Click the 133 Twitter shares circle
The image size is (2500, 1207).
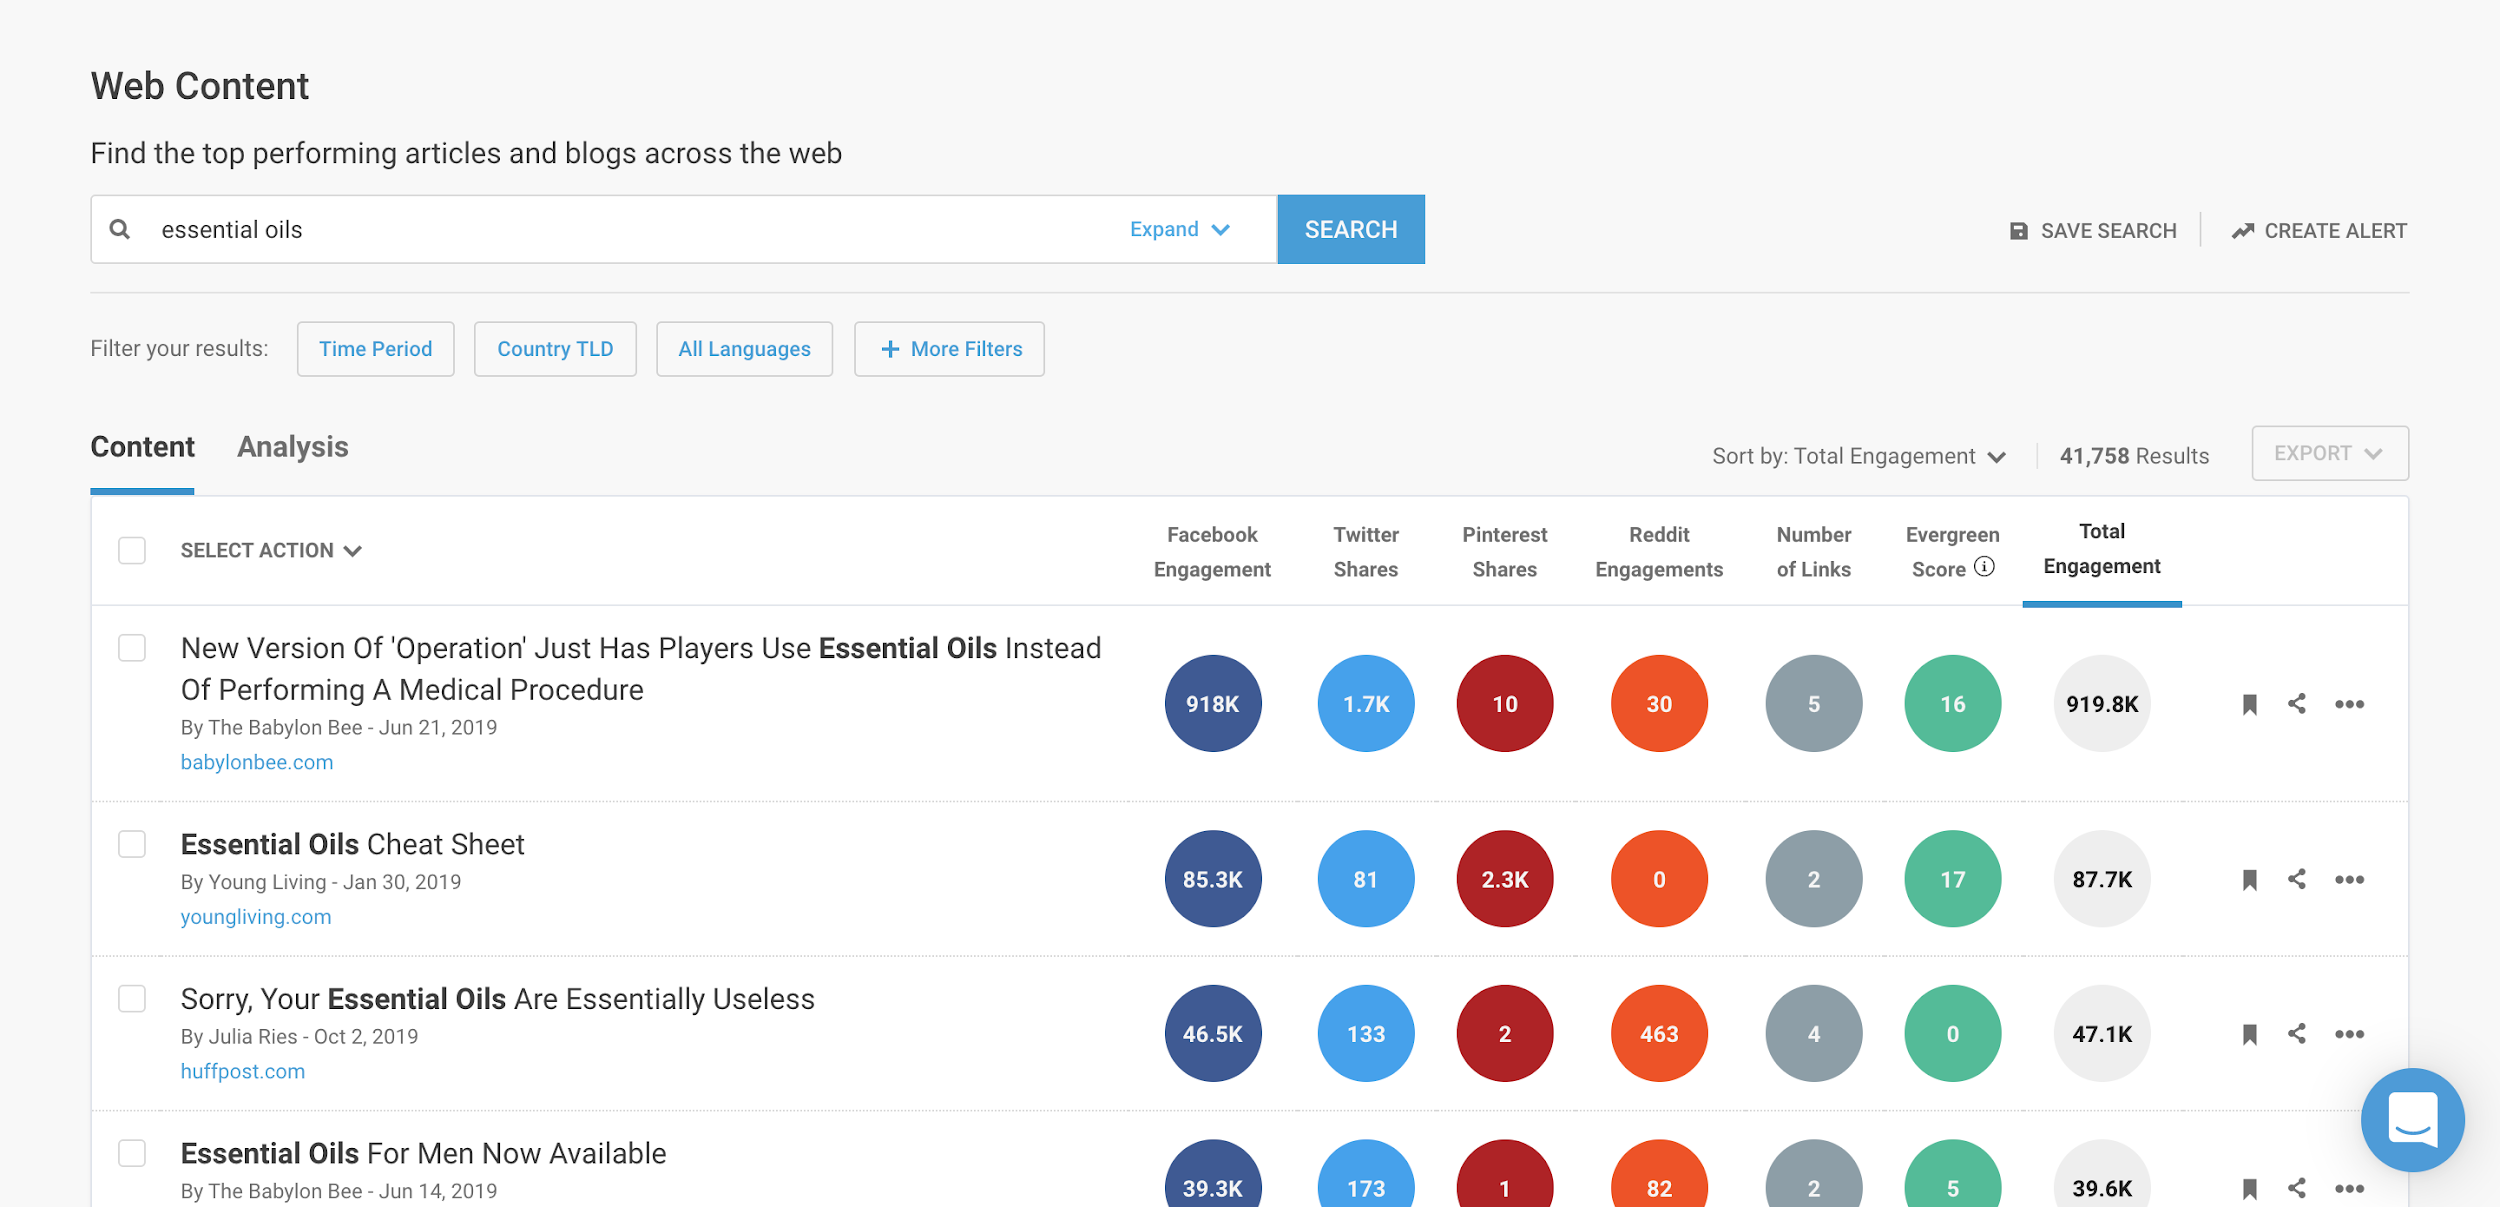coord(1366,1034)
